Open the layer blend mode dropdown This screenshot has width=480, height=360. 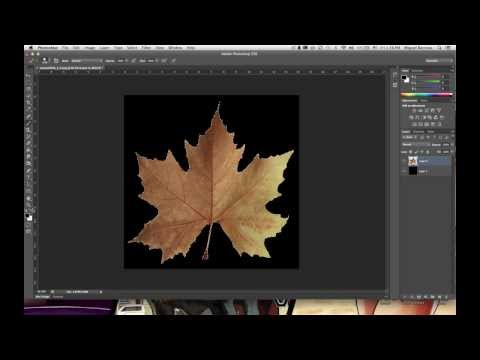point(416,145)
